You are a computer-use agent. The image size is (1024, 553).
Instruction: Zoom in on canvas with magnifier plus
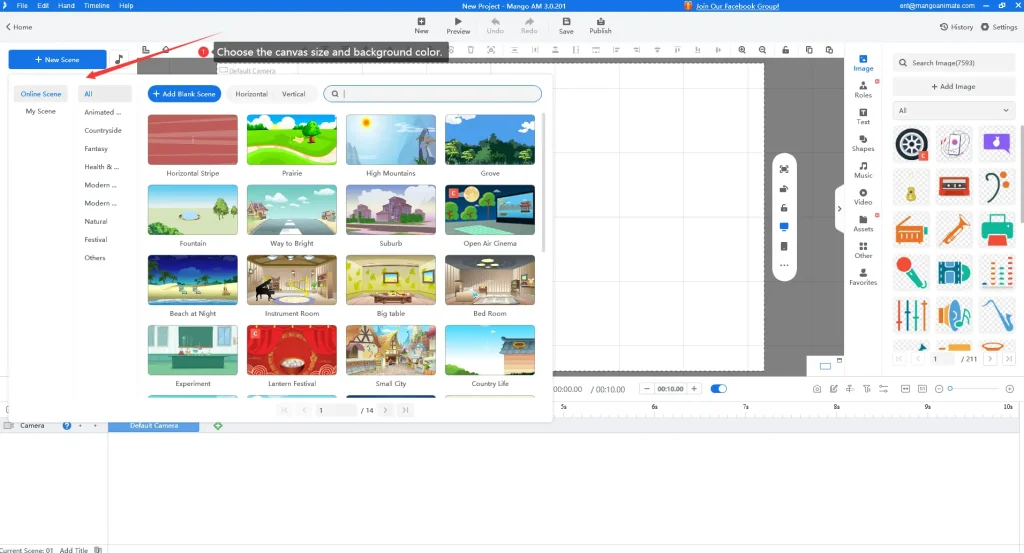[x=742, y=50]
